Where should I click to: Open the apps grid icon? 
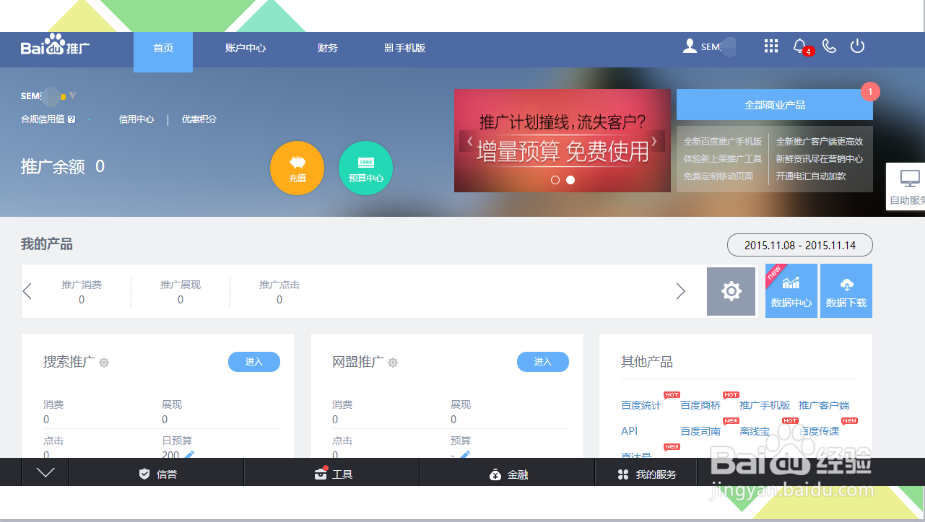tap(771, 46)
